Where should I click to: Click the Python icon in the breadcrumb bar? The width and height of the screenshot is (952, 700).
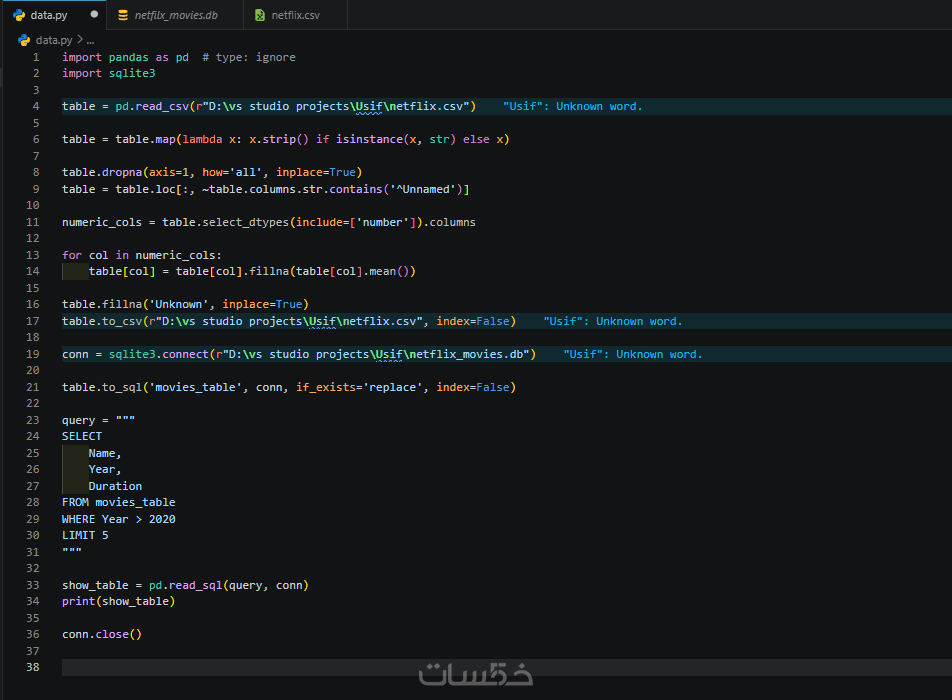[24, 40]
